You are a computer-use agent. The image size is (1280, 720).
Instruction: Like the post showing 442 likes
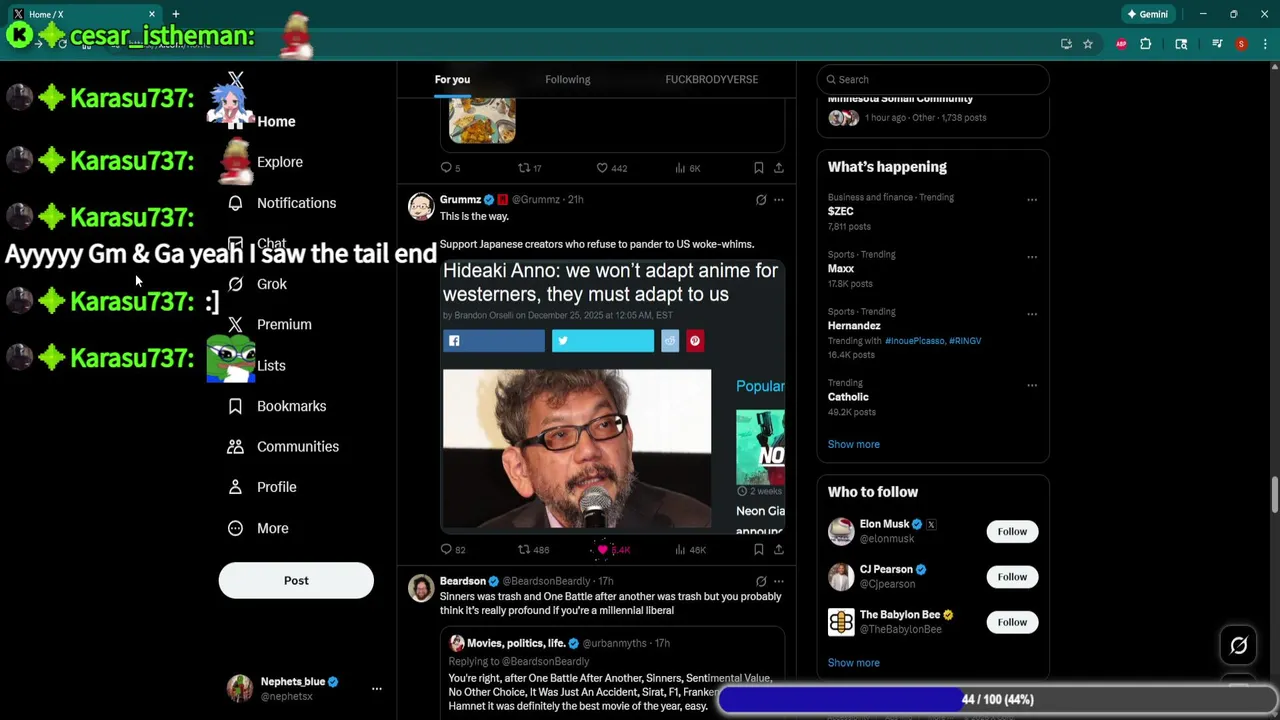pos(611,168)
